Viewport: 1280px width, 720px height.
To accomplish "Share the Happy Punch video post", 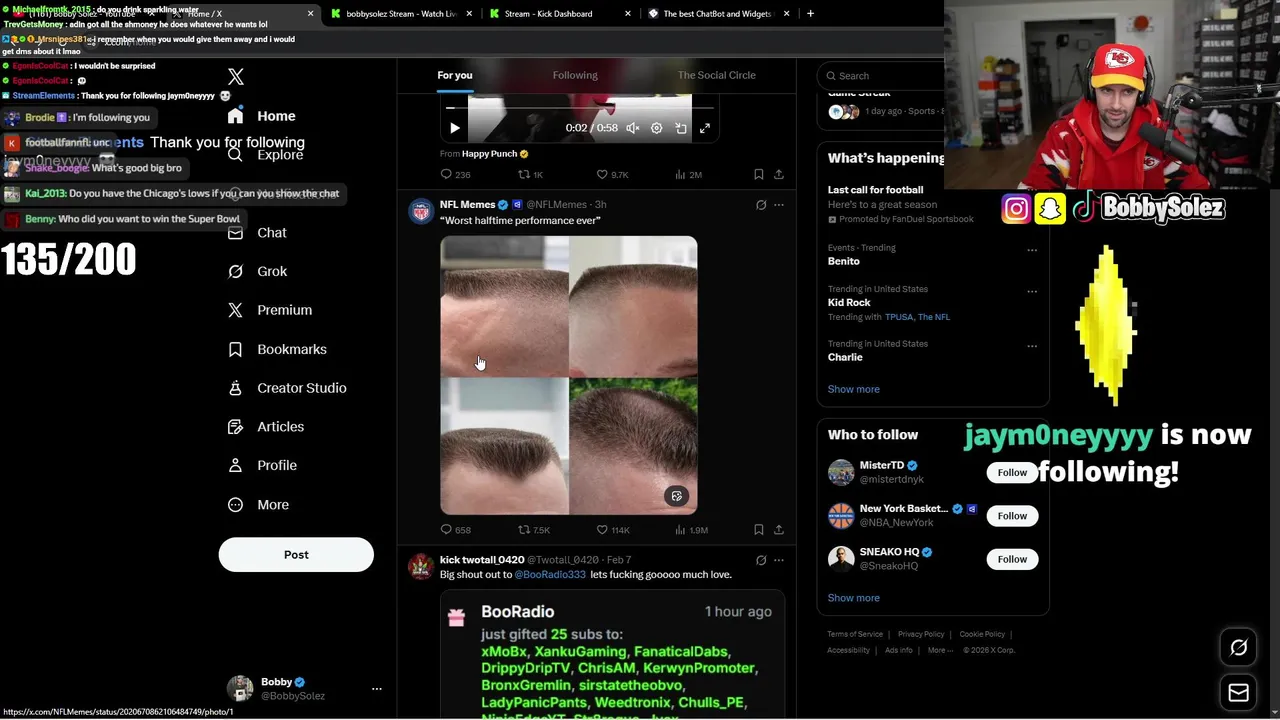I will [779, 174].
